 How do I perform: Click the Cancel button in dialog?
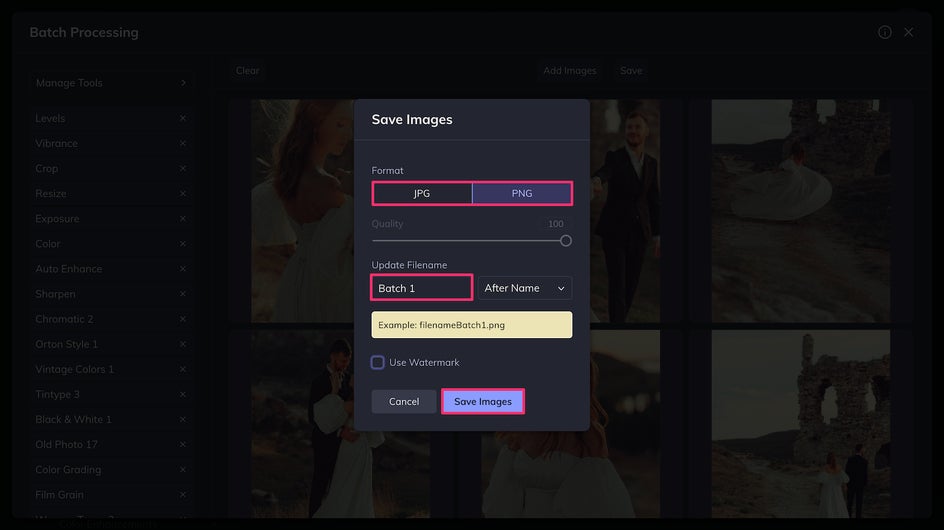(404, 402)
